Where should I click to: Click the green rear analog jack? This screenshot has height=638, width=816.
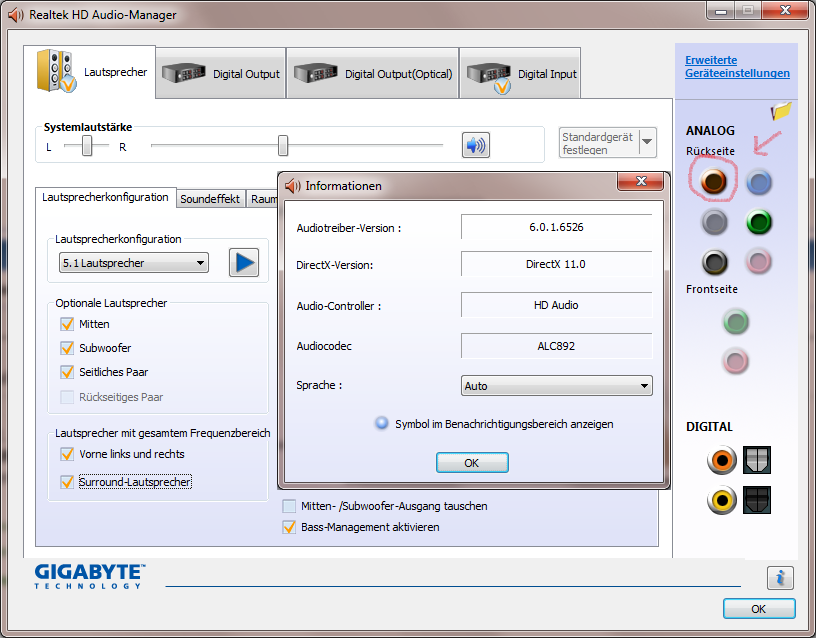click(x=759, y=222)
